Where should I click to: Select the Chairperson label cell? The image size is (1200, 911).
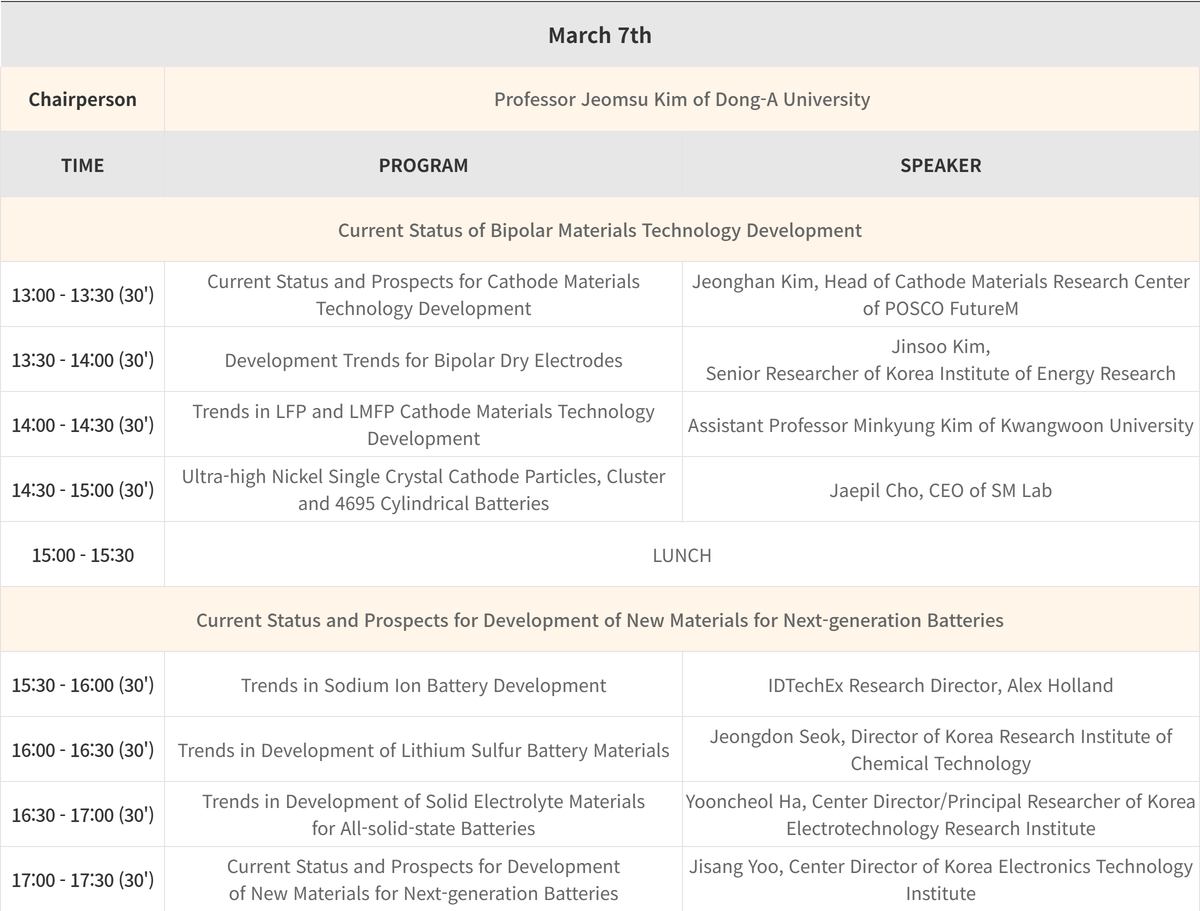[x=82, y=99]
